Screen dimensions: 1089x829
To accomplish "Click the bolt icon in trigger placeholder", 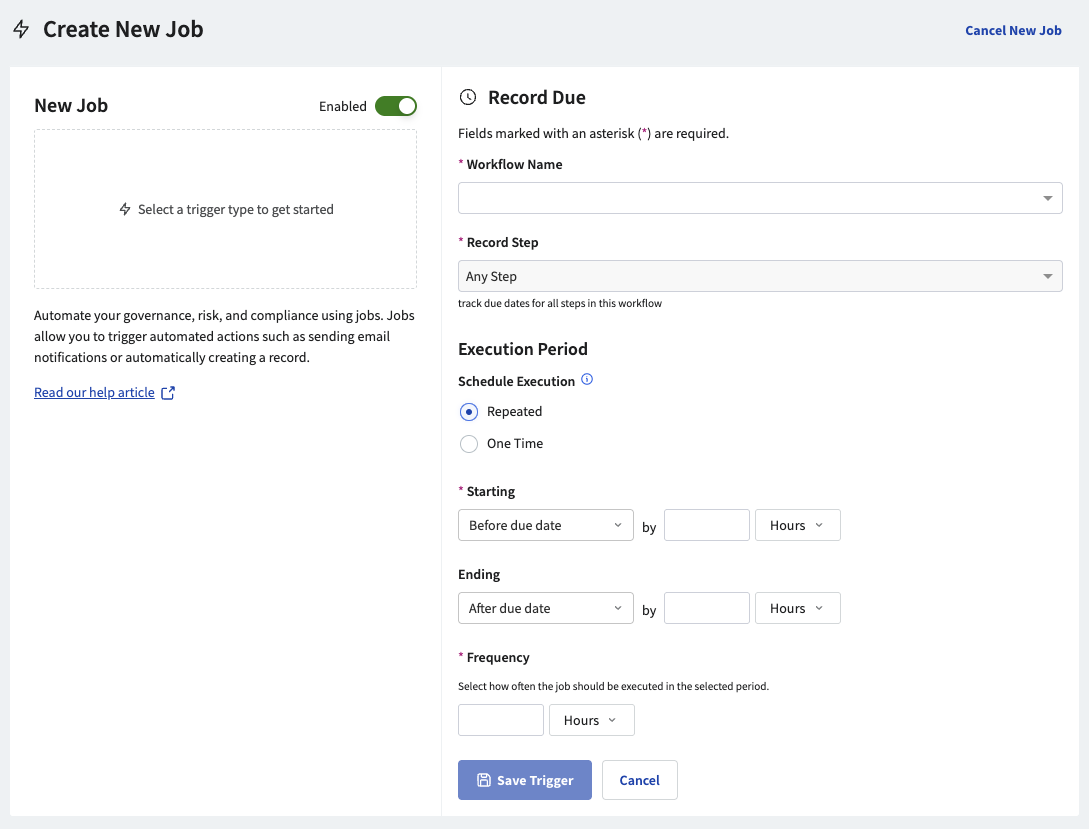I will pos(125,210).
